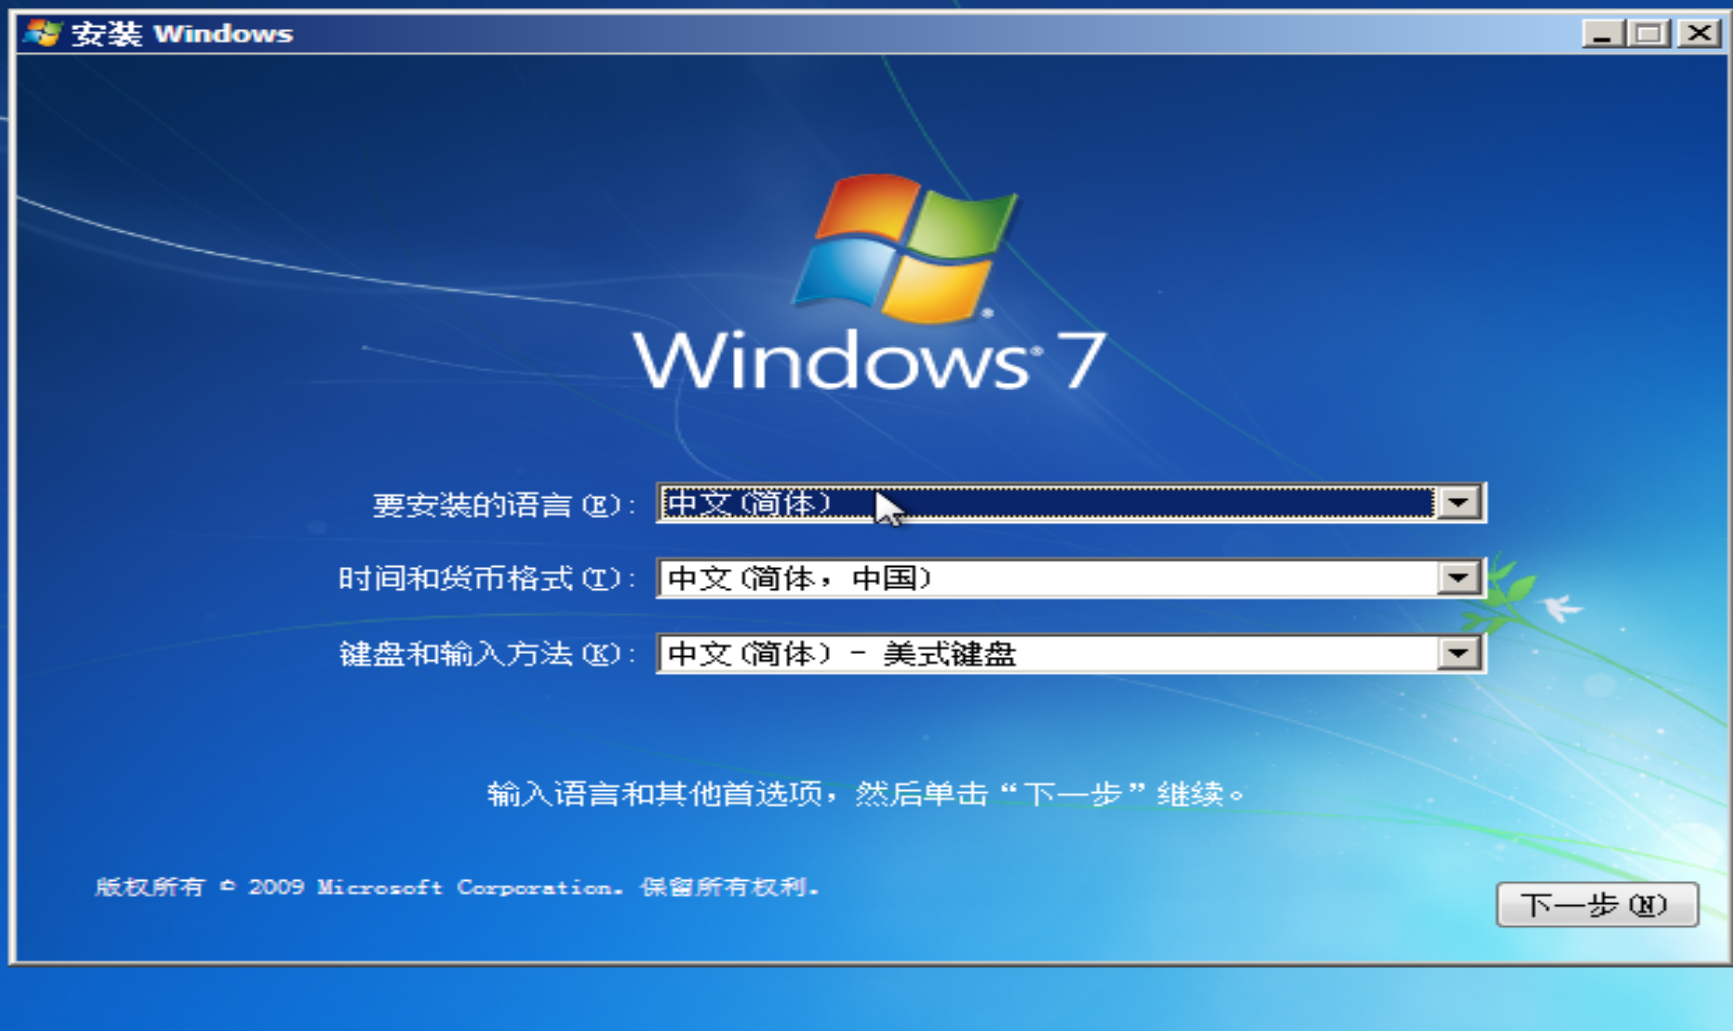This screenshot has width=1733, height=1031.
Task: Open the time and currency format dropdown arrow
Action: (1458, 578)
